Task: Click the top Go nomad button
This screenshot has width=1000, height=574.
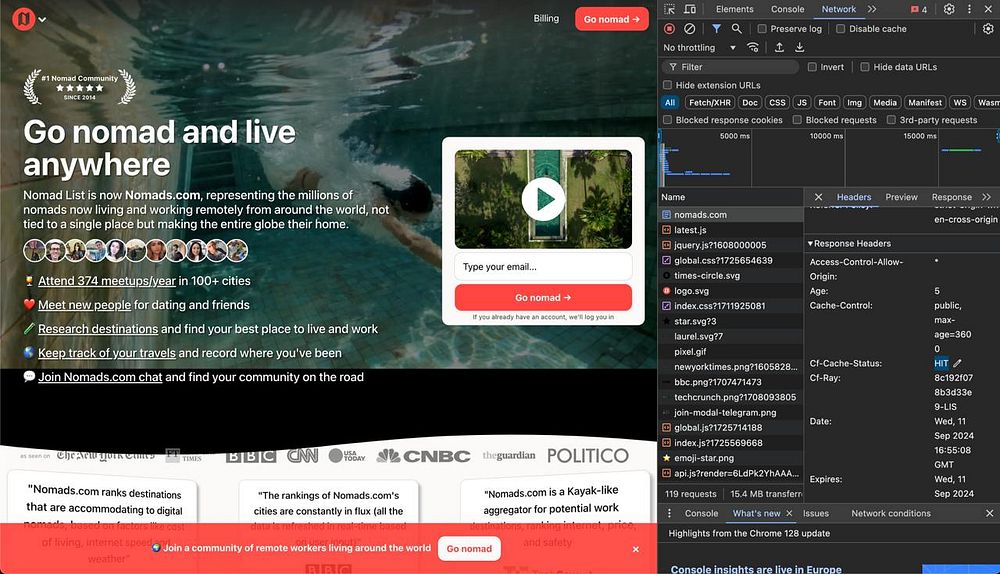Action: click(x=612, y=19)
